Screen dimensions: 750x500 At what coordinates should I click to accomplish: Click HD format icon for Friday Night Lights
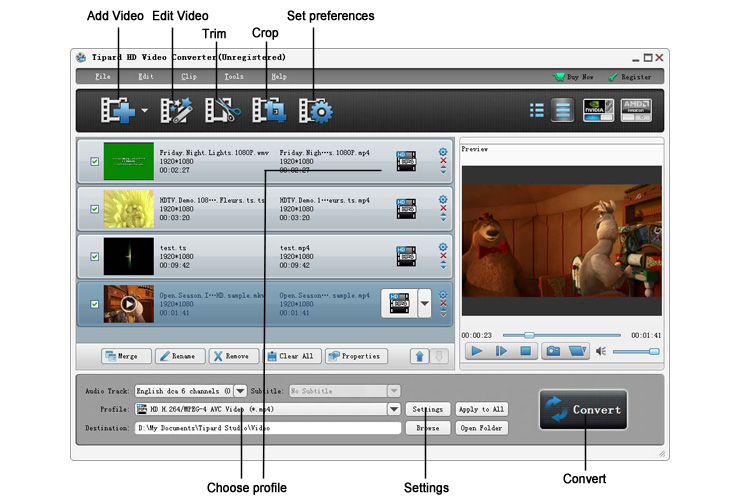click(406, 161)
